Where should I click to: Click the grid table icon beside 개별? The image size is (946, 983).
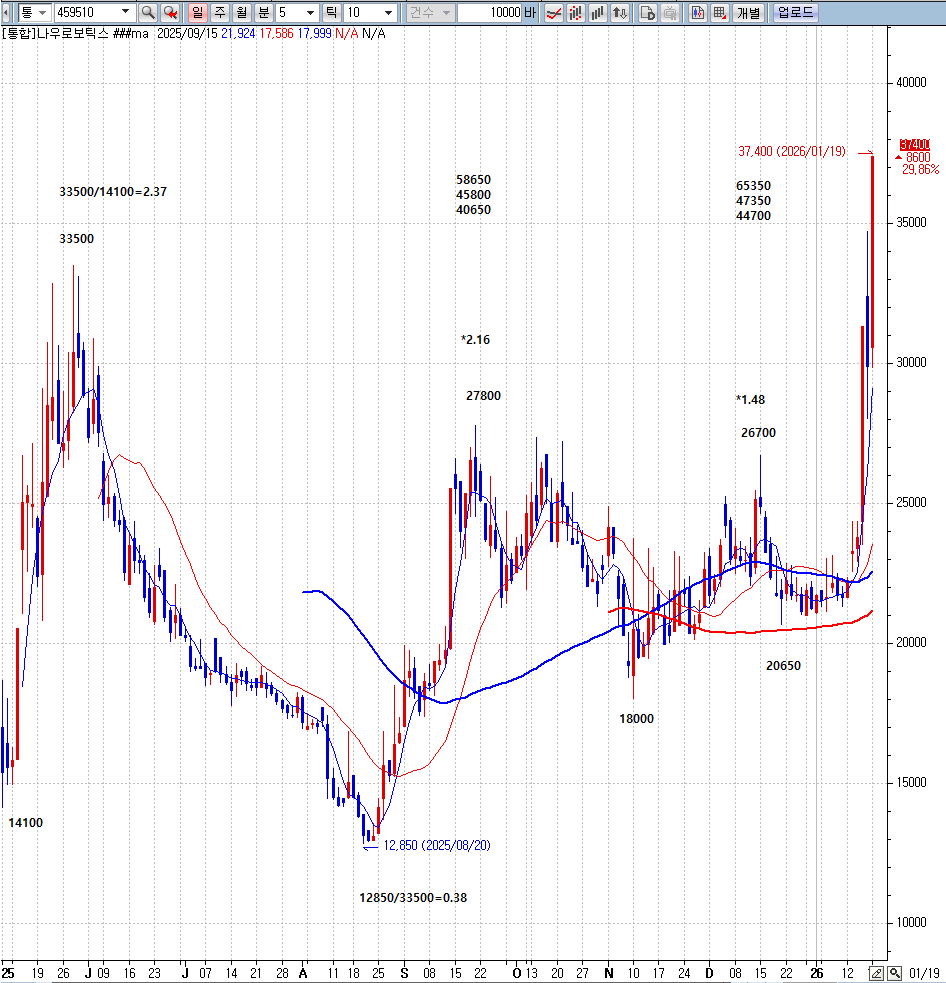pyautogui.click(x=719, y=13)
